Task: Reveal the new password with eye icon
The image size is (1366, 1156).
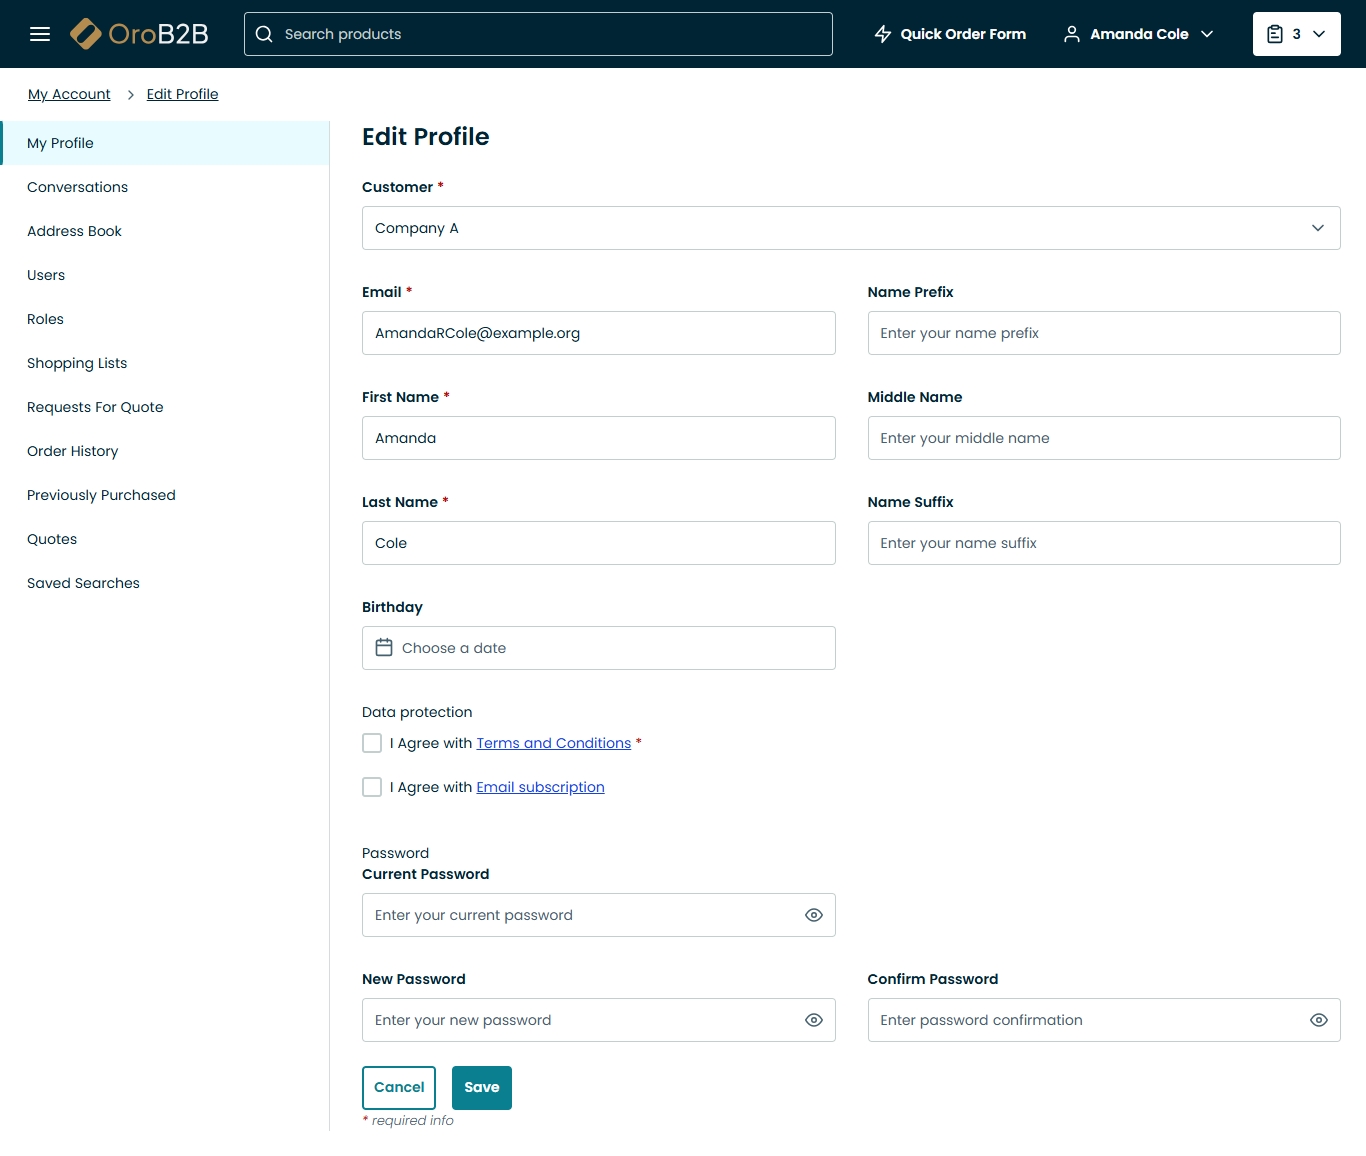Action: point(814,1020)
